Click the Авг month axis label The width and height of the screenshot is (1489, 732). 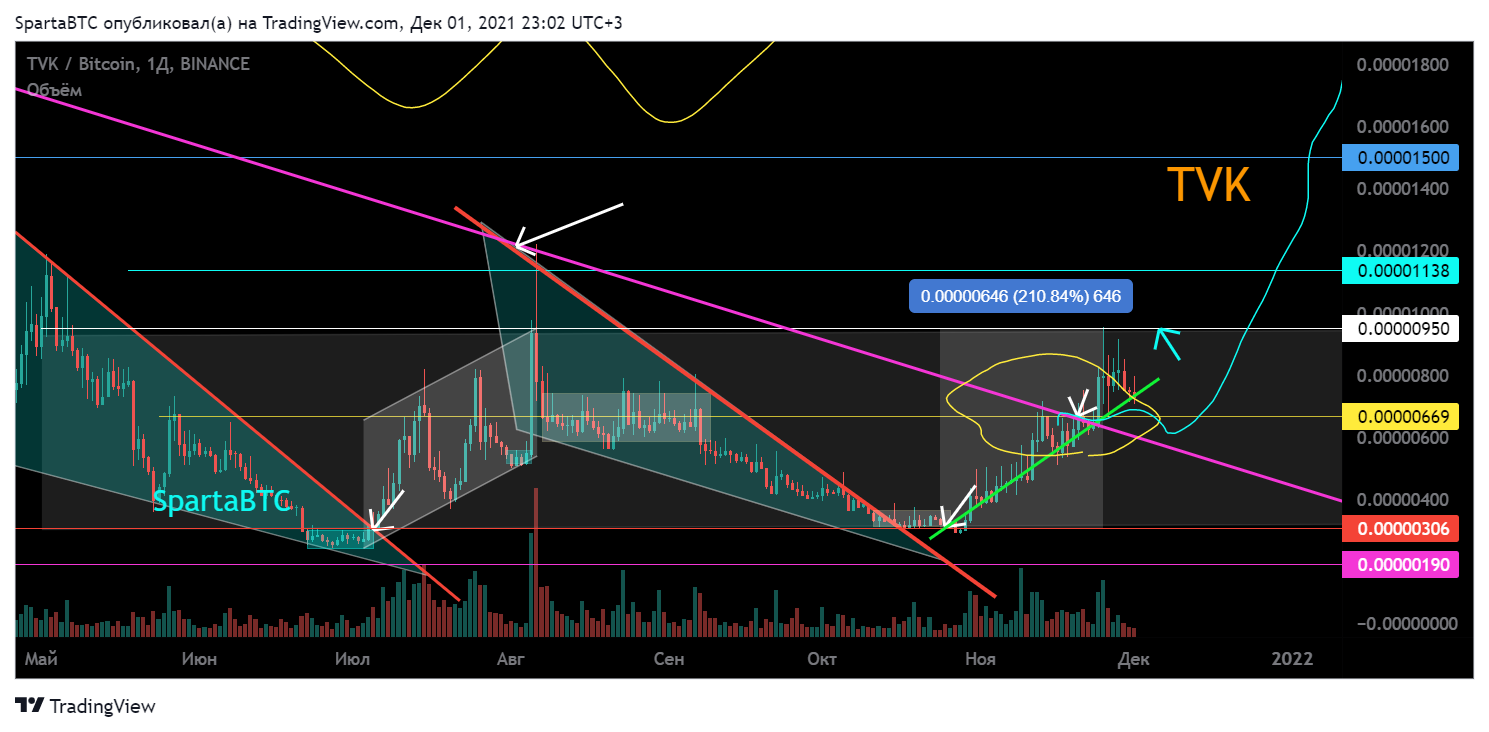click(x=510, y=659)
